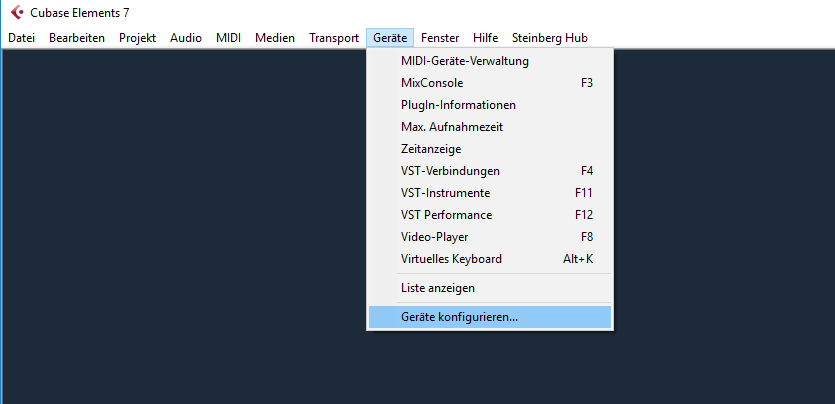Open the Fenster menu
The height and width of the screenshot is (404, 835).
click(x=440, y=38)
